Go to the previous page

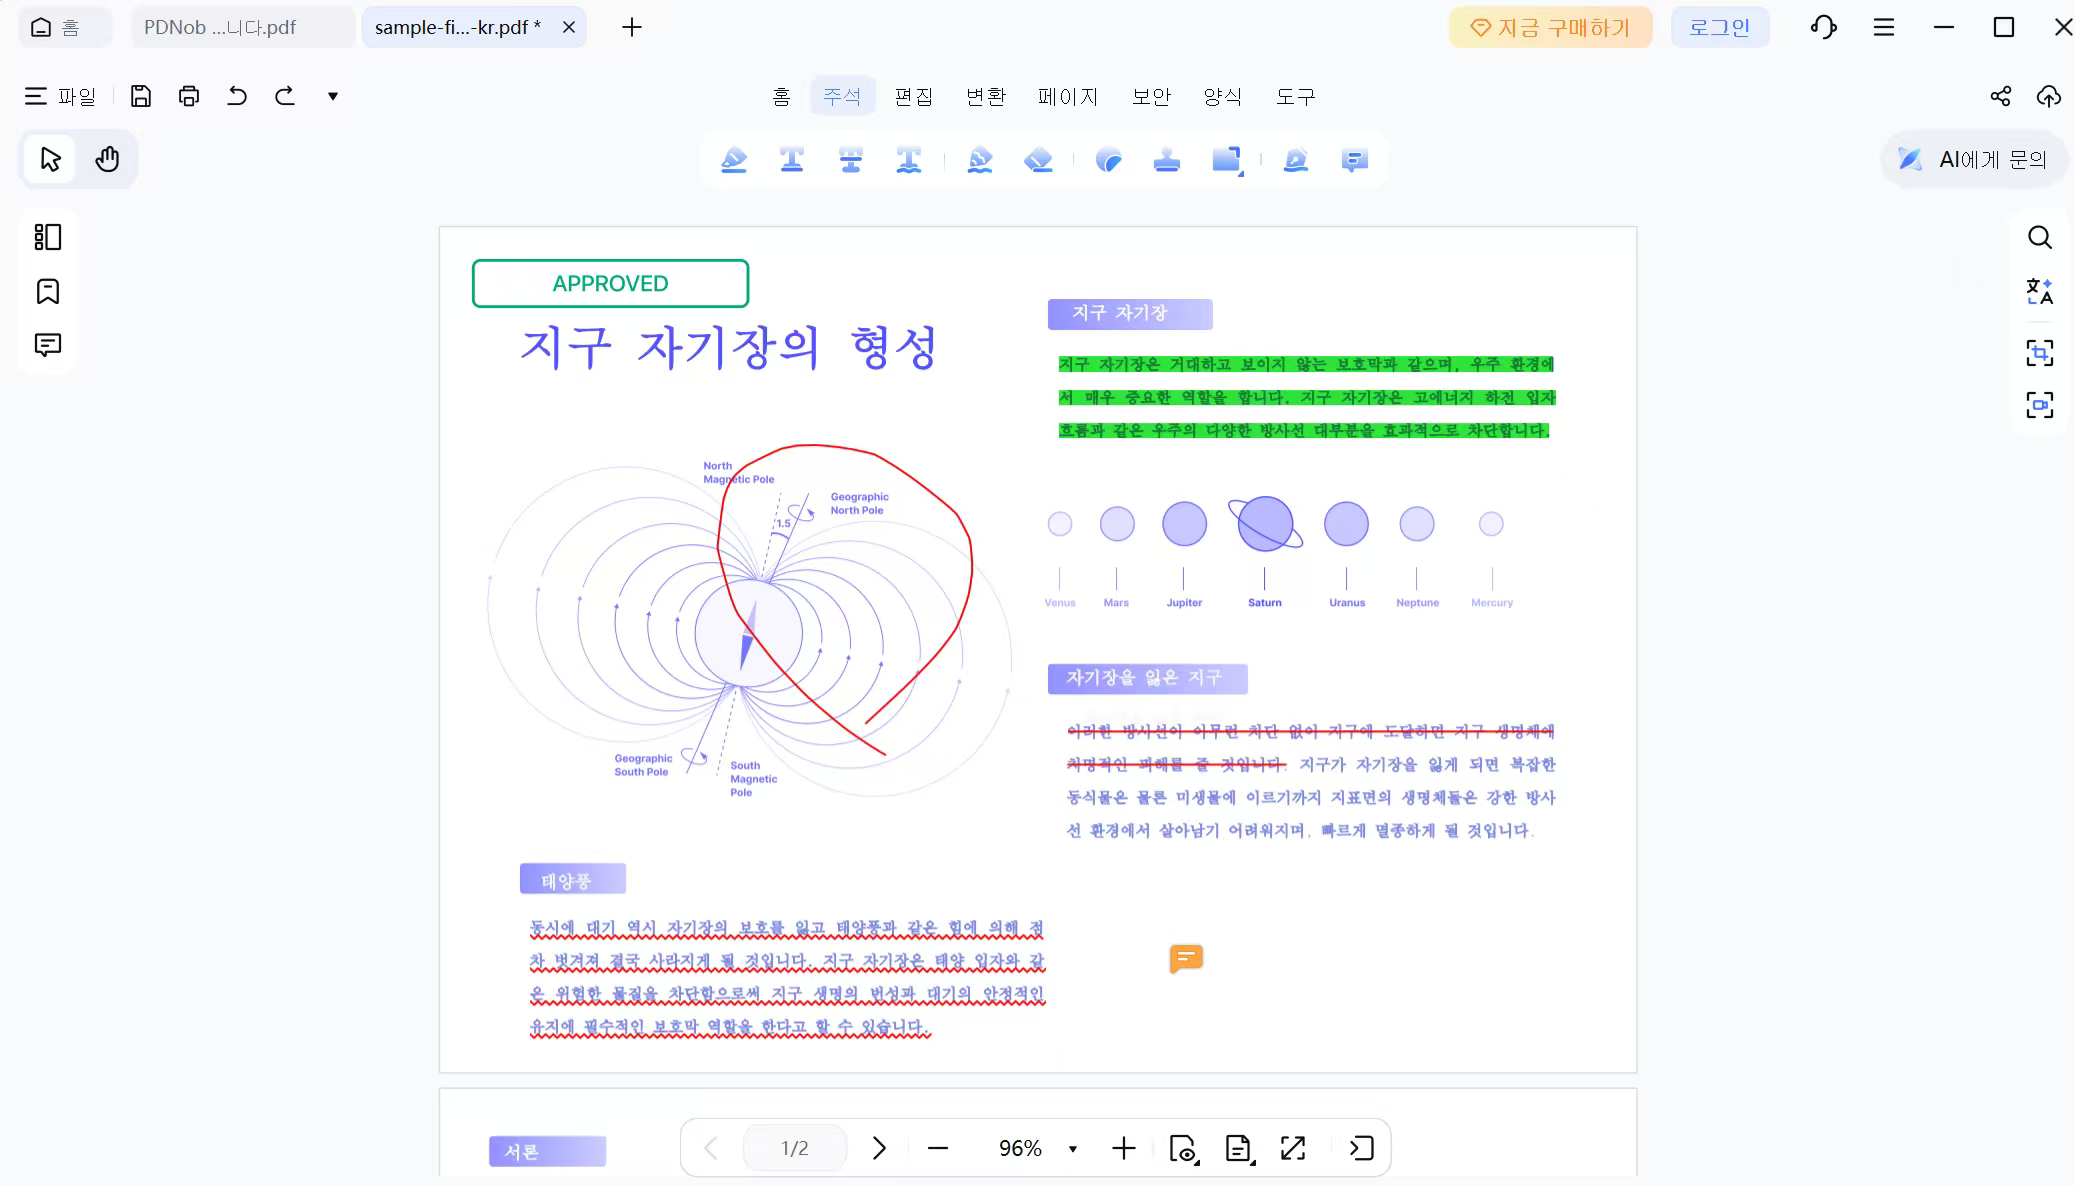coord(711,1148)
